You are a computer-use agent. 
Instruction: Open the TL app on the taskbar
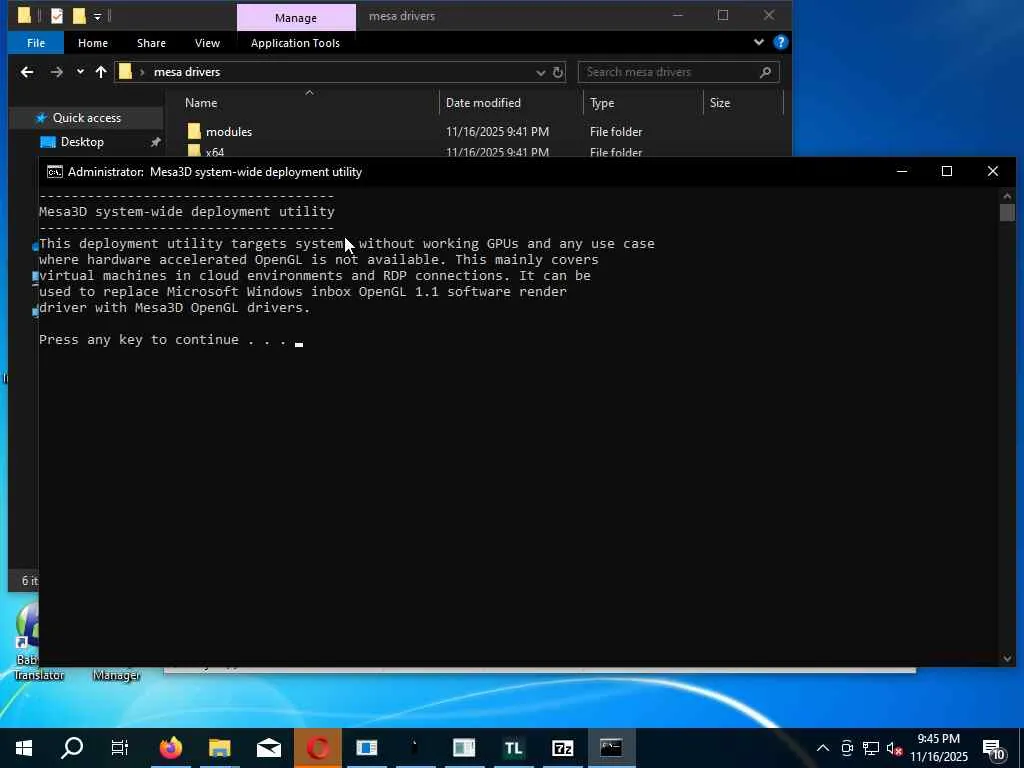[x=513, y=748]
